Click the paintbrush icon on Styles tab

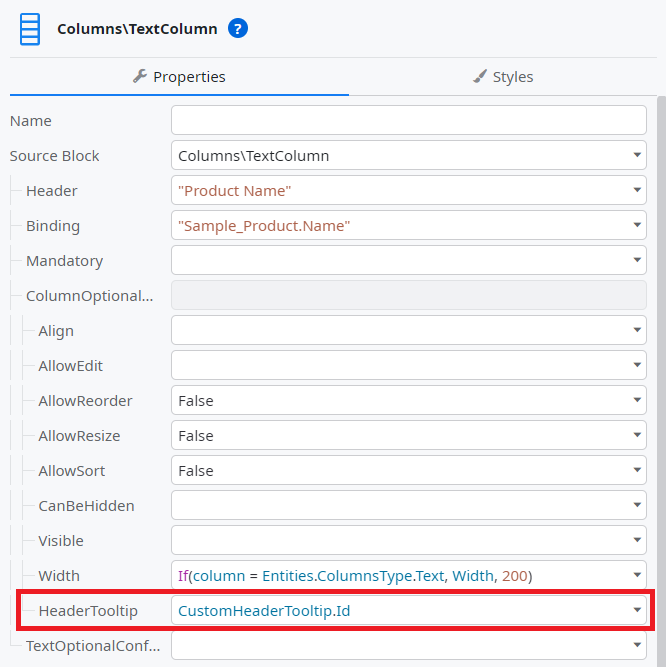480,77
